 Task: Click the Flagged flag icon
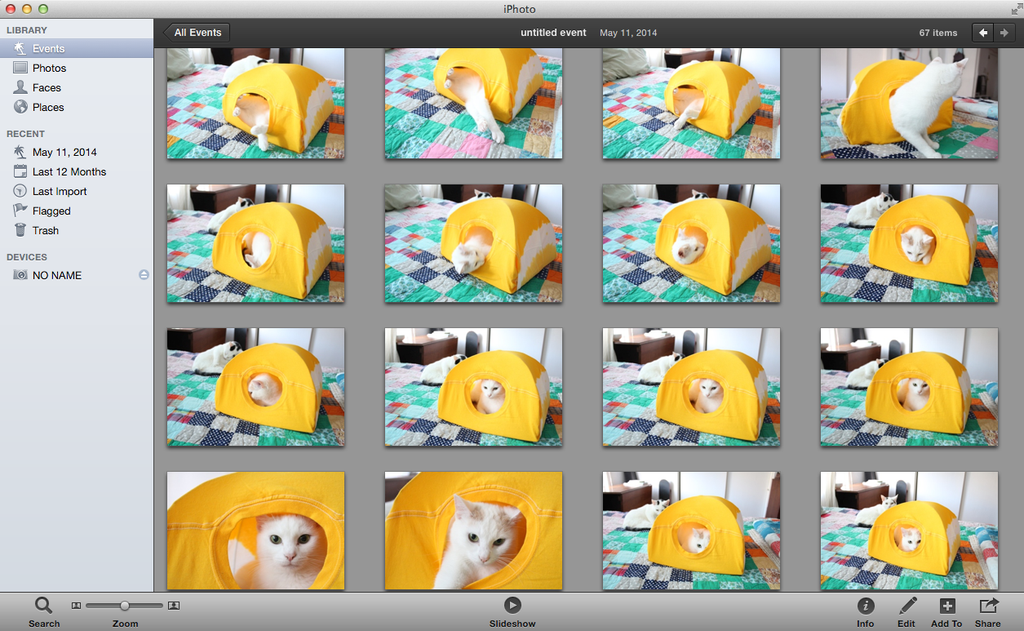tap(20, 210)
